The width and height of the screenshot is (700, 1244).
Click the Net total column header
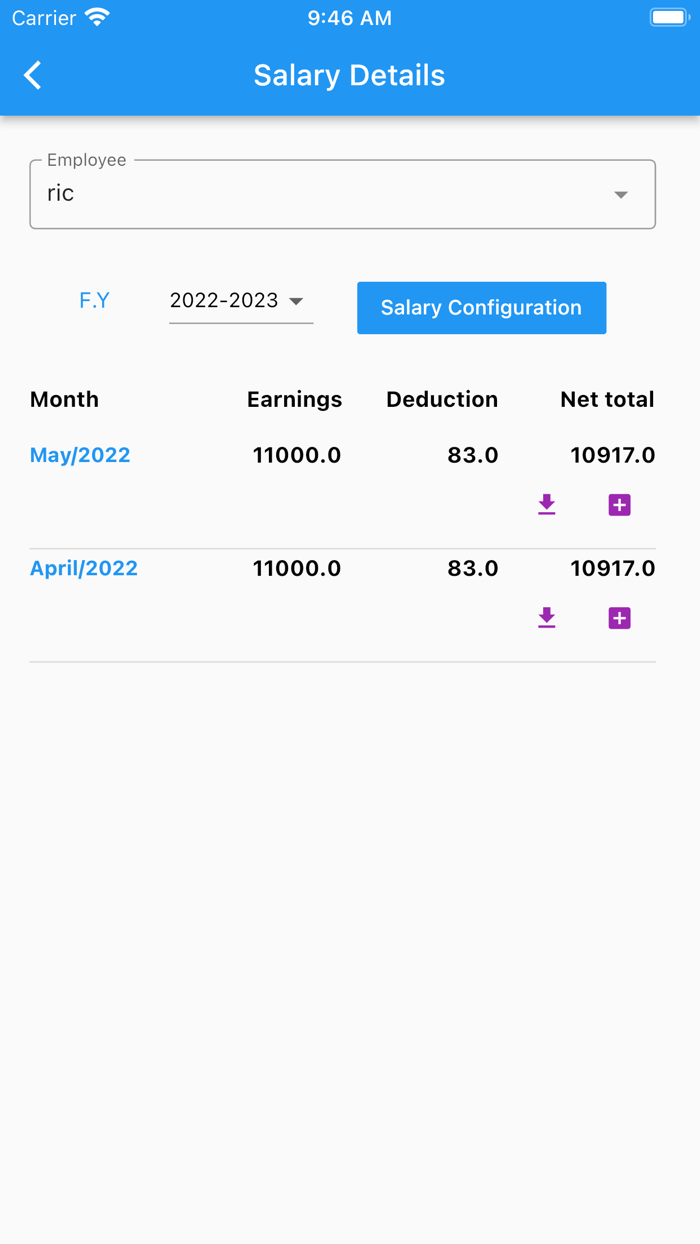[x=607, y=399]
